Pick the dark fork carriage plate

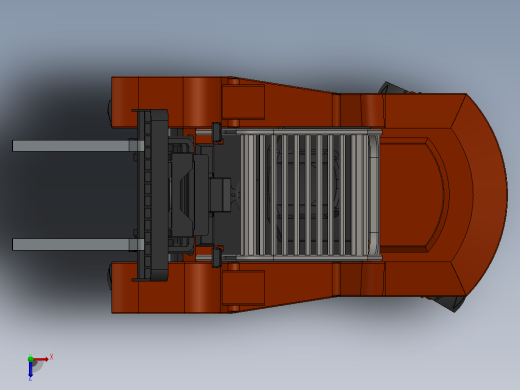coord(153,195)
